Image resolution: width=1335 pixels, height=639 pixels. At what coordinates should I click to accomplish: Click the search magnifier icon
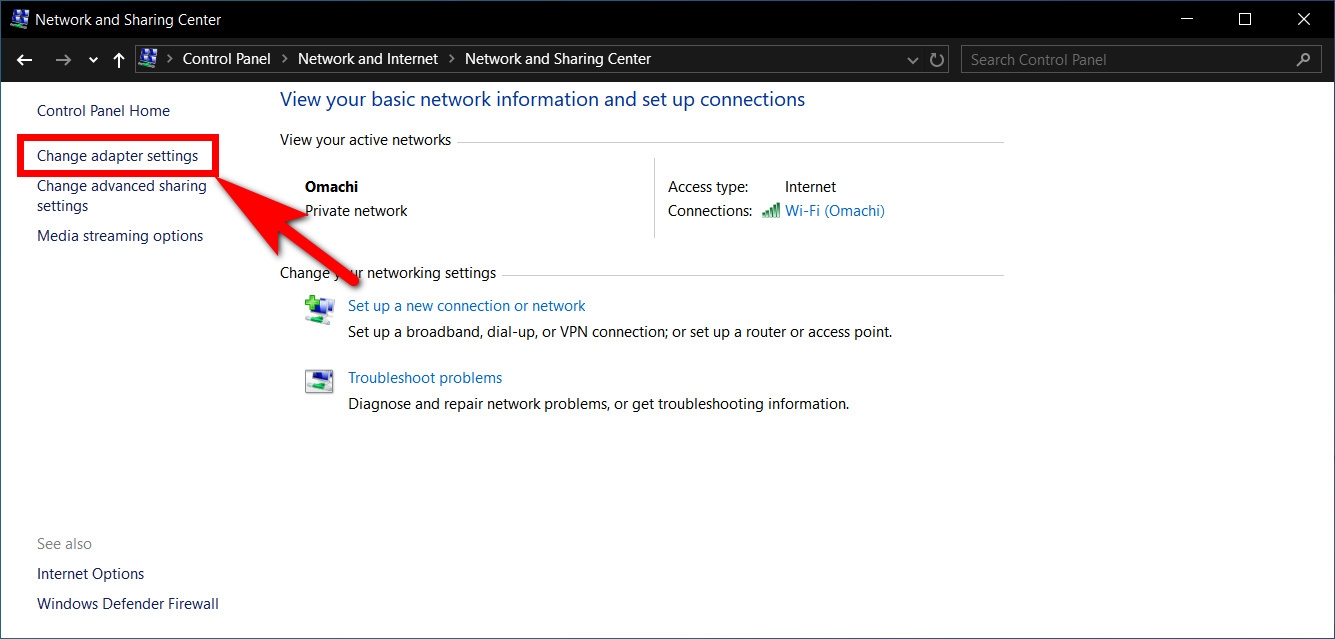[x=1303, y=59]
